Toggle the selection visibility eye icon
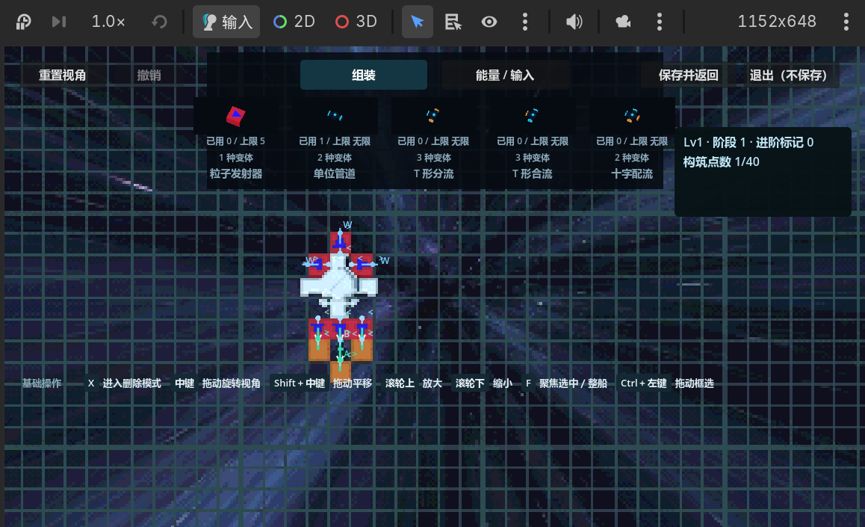 pos(489,22)
